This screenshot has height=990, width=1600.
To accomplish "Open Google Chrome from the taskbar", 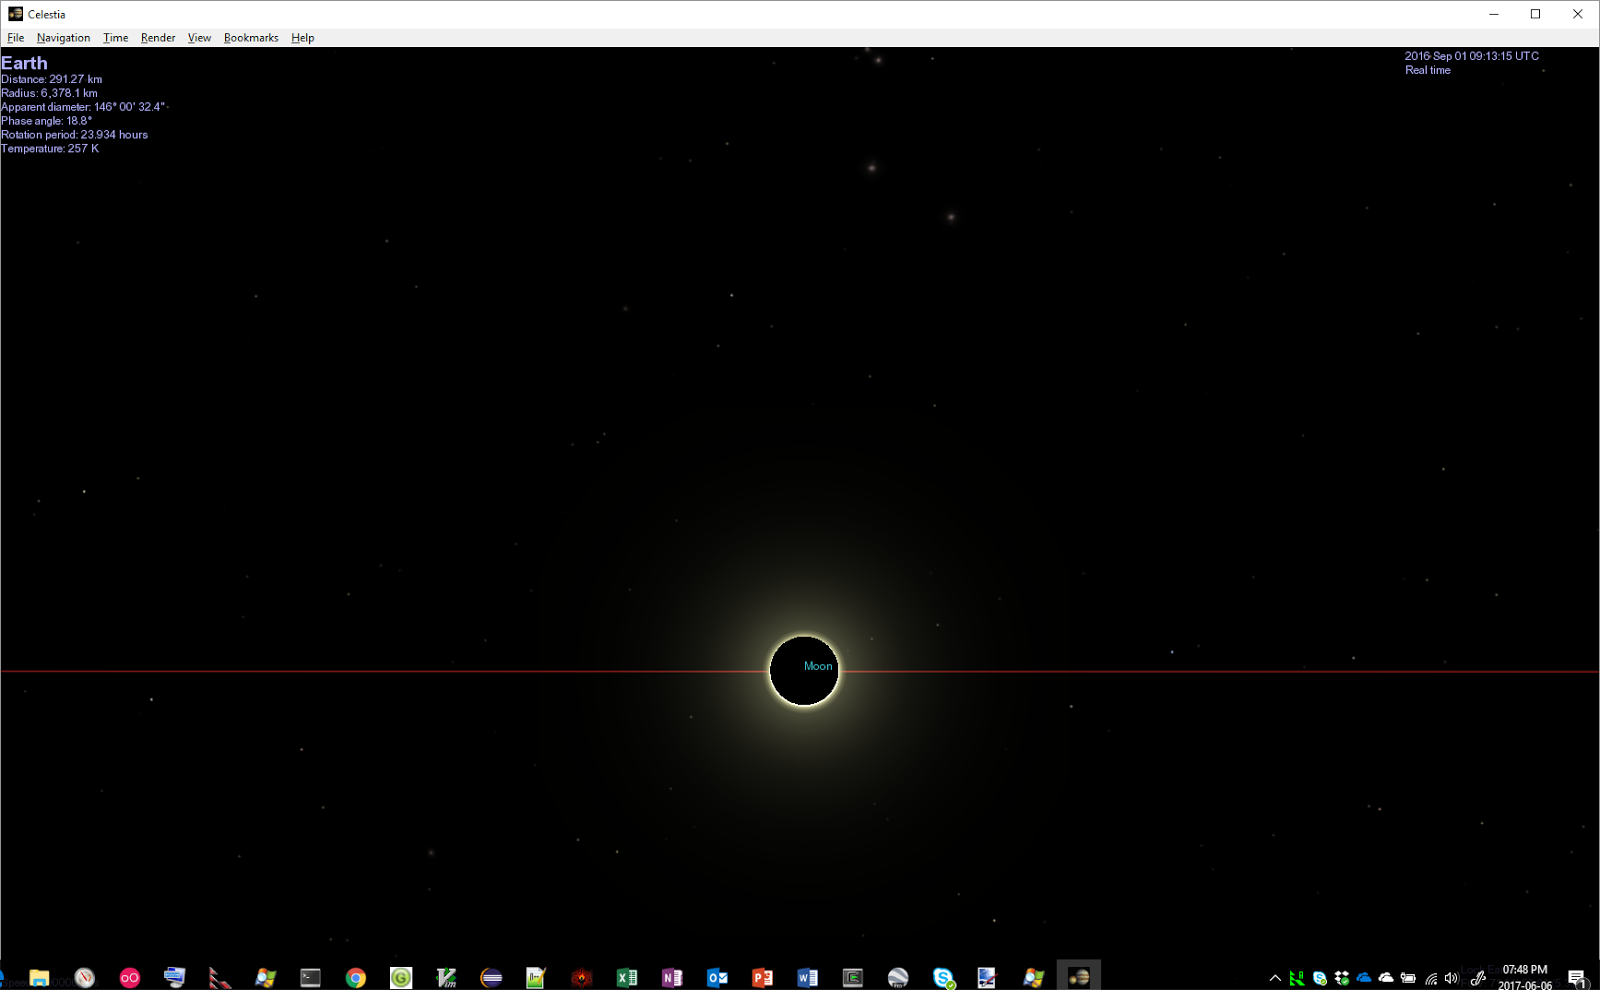I will 355,977.
